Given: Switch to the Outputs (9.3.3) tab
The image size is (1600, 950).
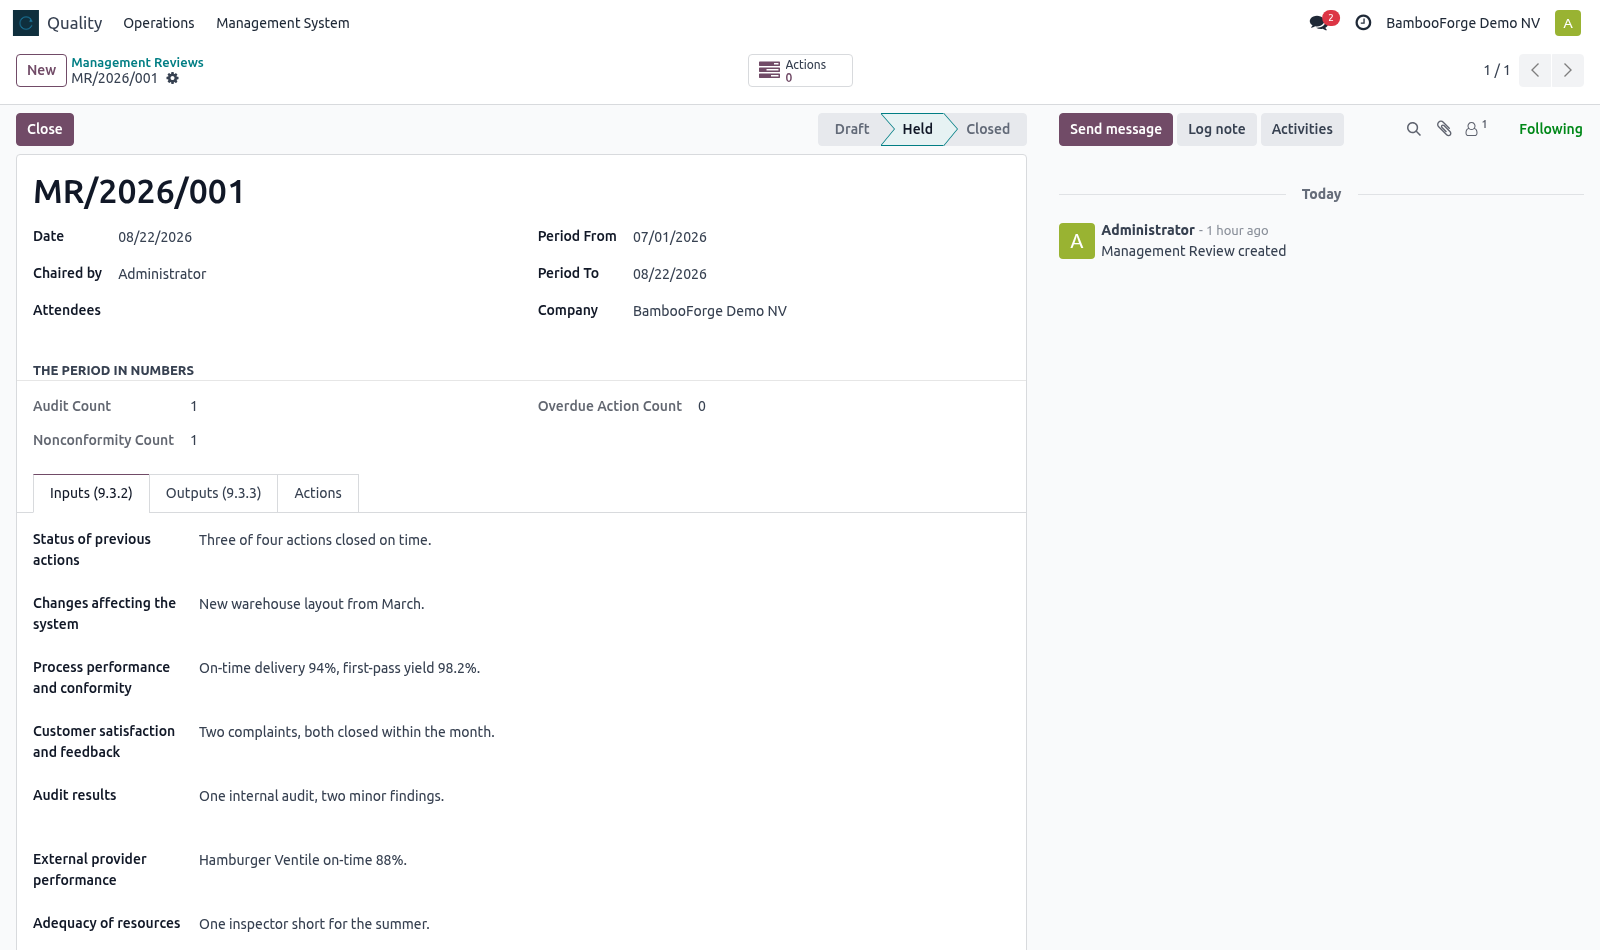Looking at the screenshot, I should coord(214,493).
